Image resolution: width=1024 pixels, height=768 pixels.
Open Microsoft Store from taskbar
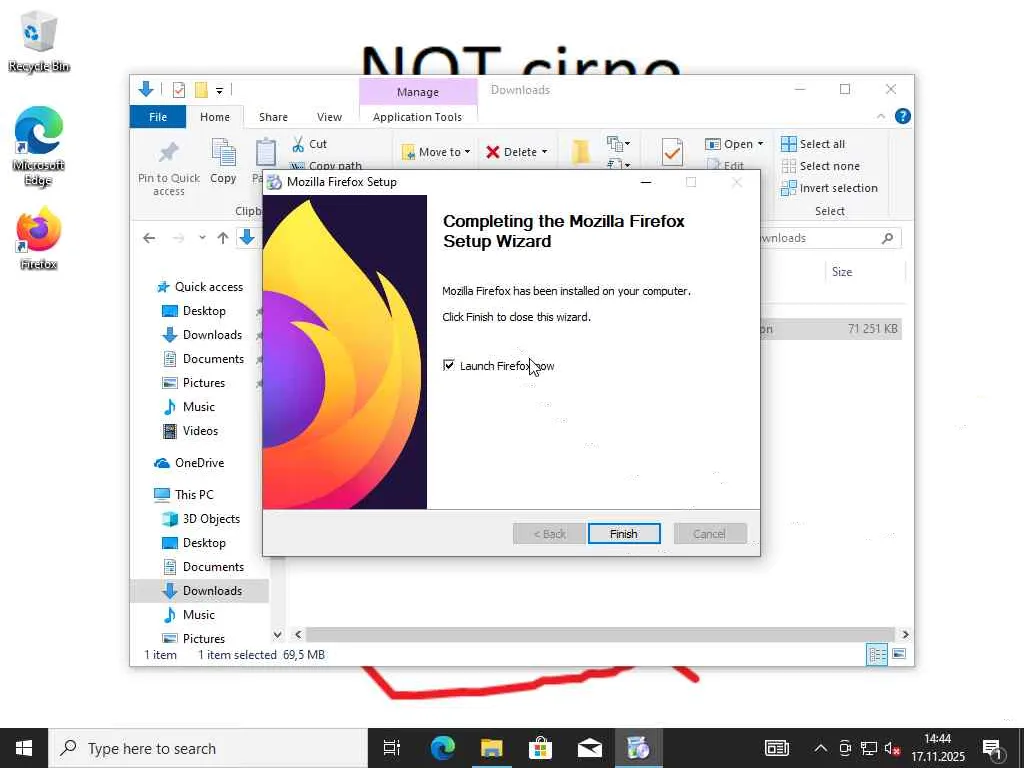point(540,748)
